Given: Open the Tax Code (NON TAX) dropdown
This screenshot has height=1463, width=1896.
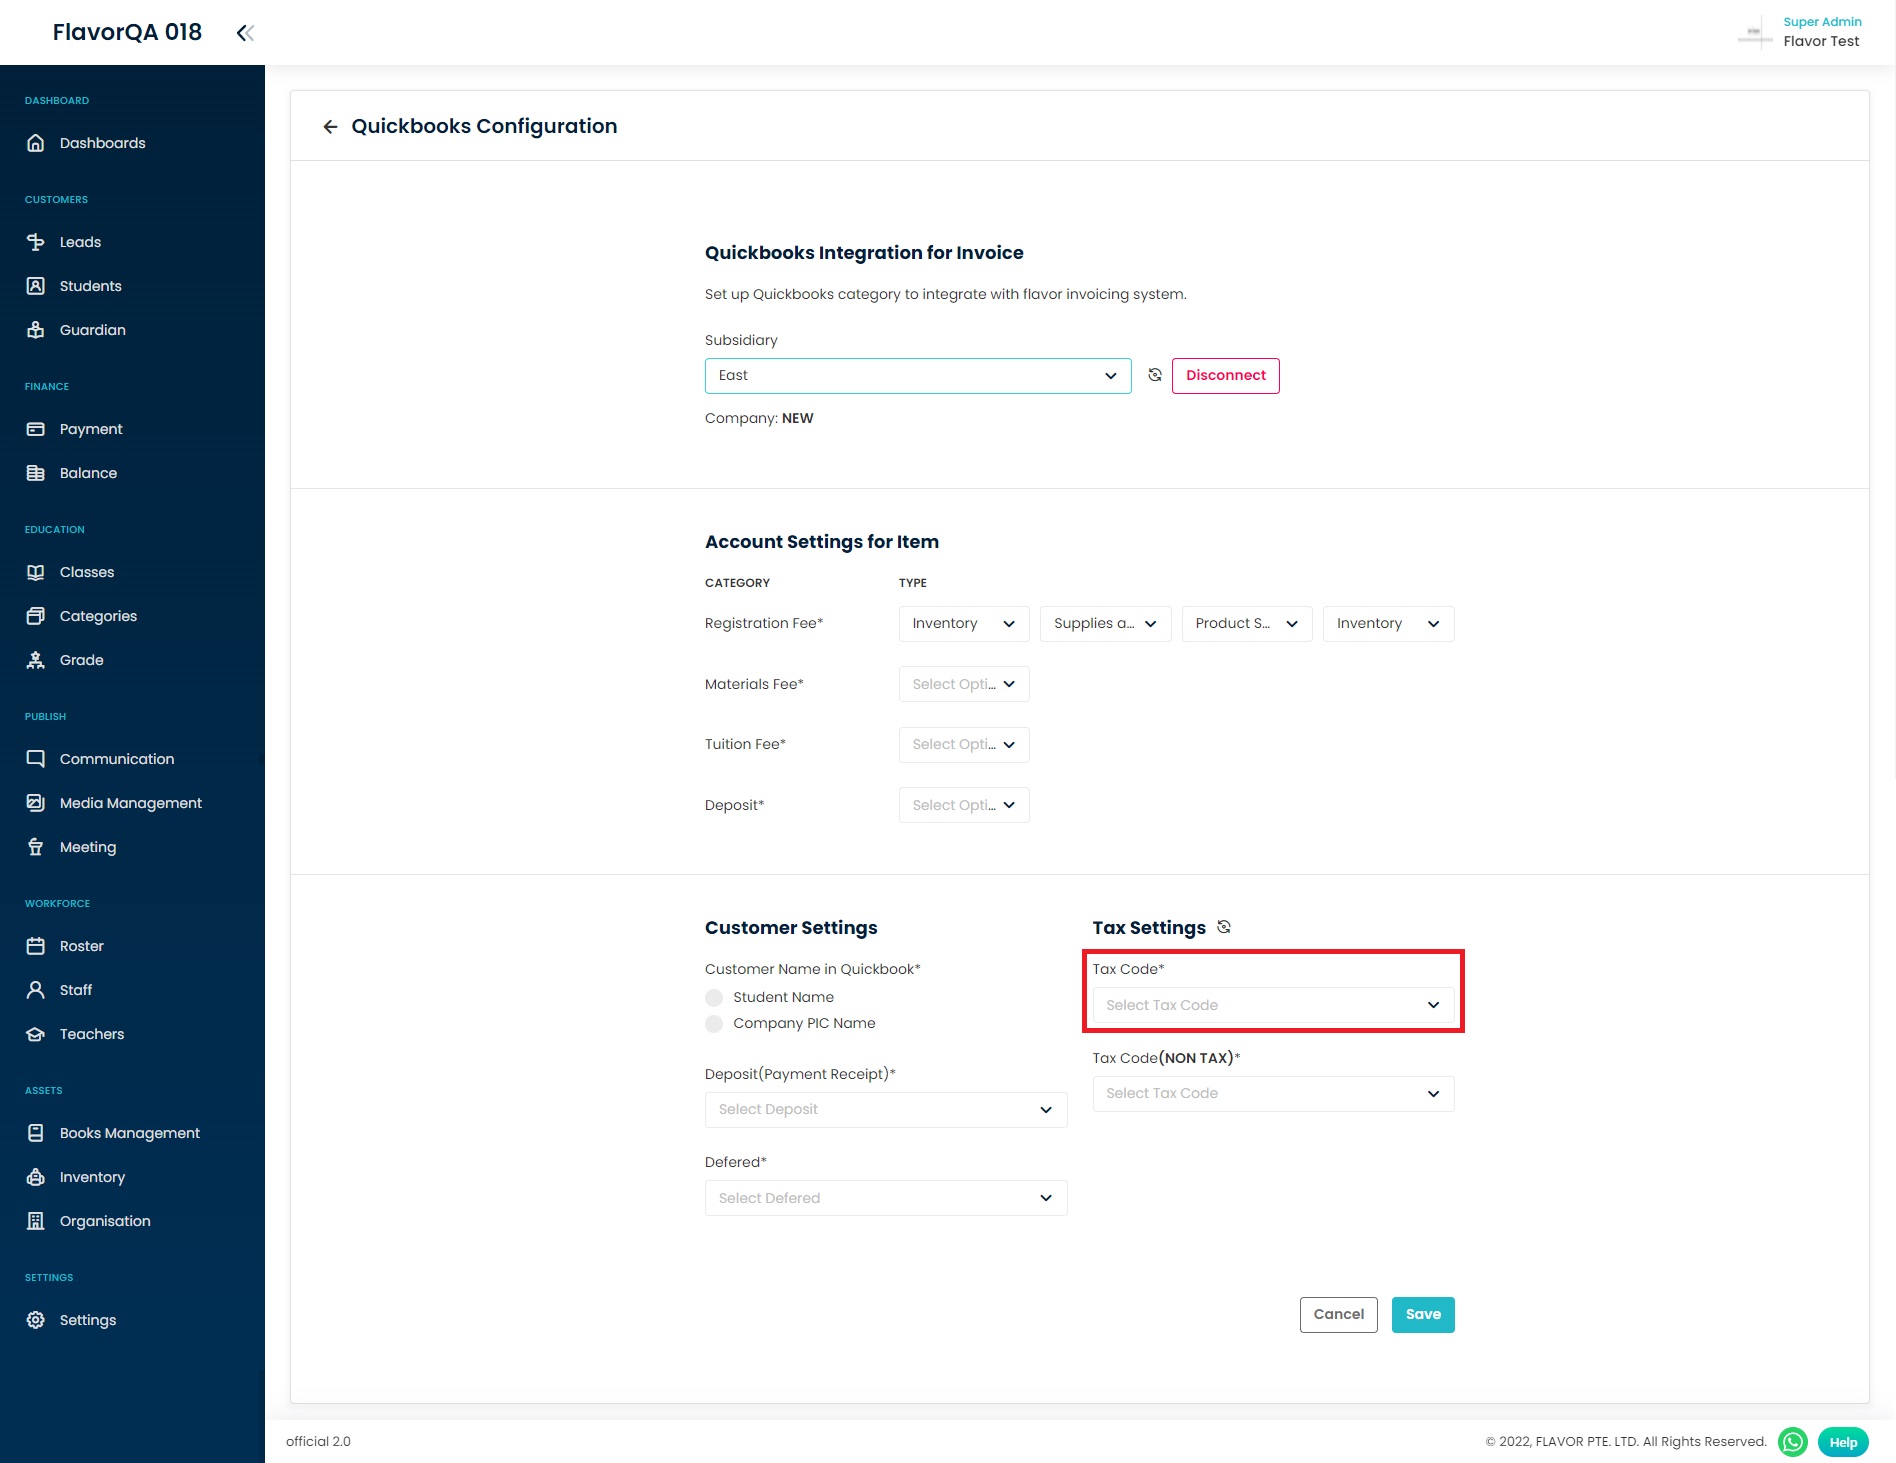Looking at the screenshot, I should tap(1273, 1094).
